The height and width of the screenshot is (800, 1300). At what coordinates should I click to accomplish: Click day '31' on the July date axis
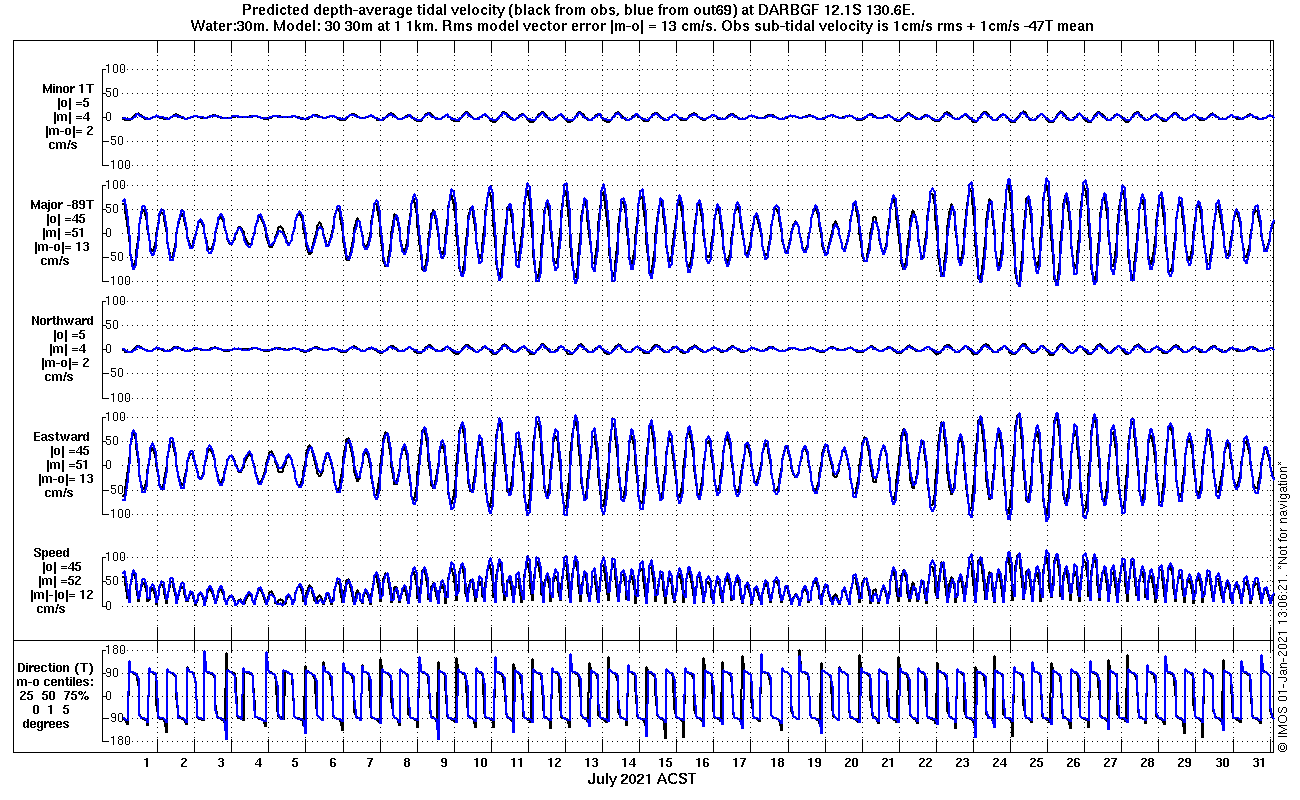(x=1258, y=762)
